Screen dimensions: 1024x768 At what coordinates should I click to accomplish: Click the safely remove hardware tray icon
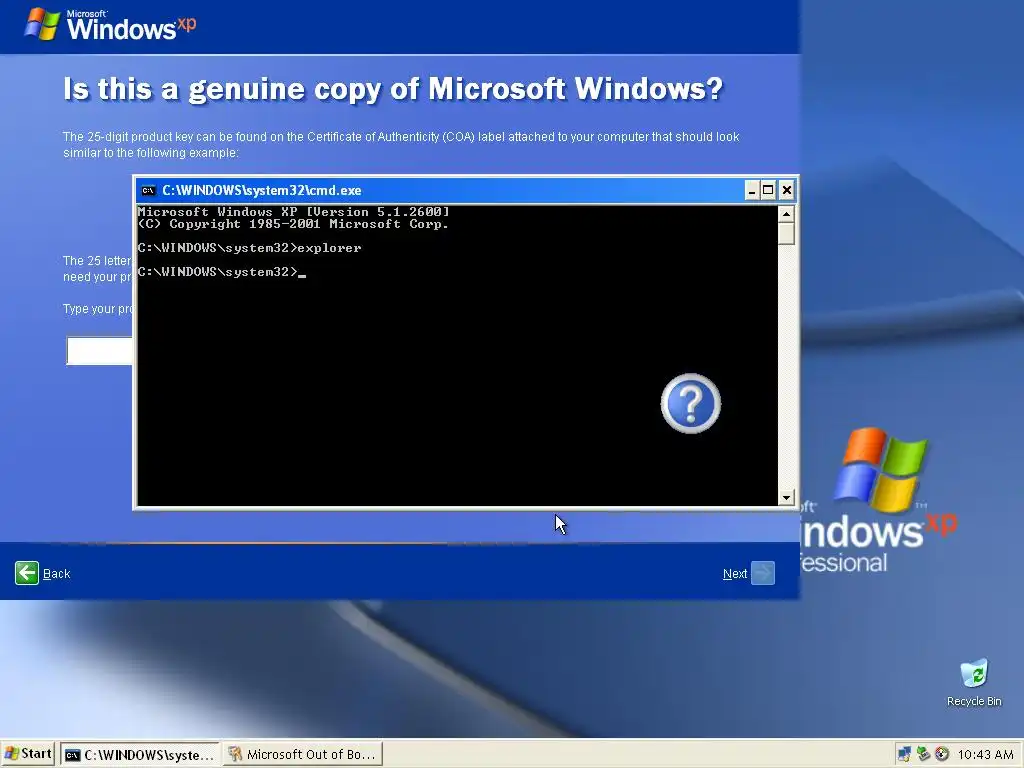[x=923, y=754]
